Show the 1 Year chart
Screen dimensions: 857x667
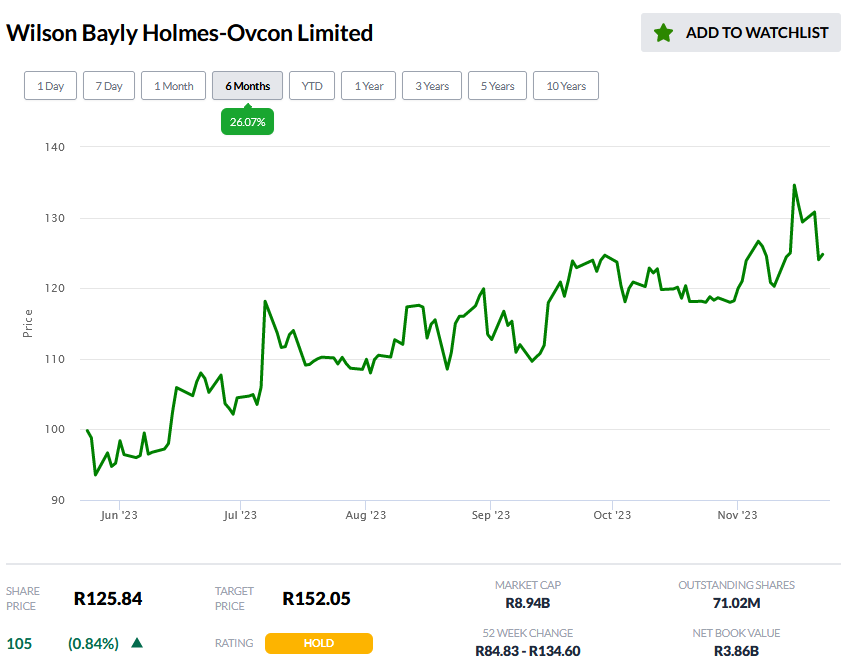point(368,86)
